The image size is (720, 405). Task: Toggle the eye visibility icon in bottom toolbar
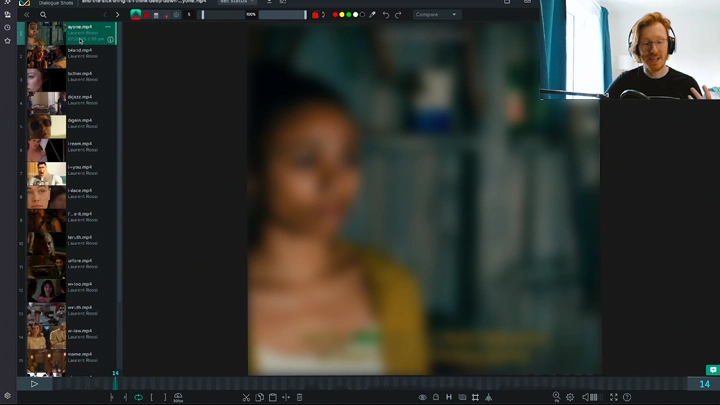422,397
